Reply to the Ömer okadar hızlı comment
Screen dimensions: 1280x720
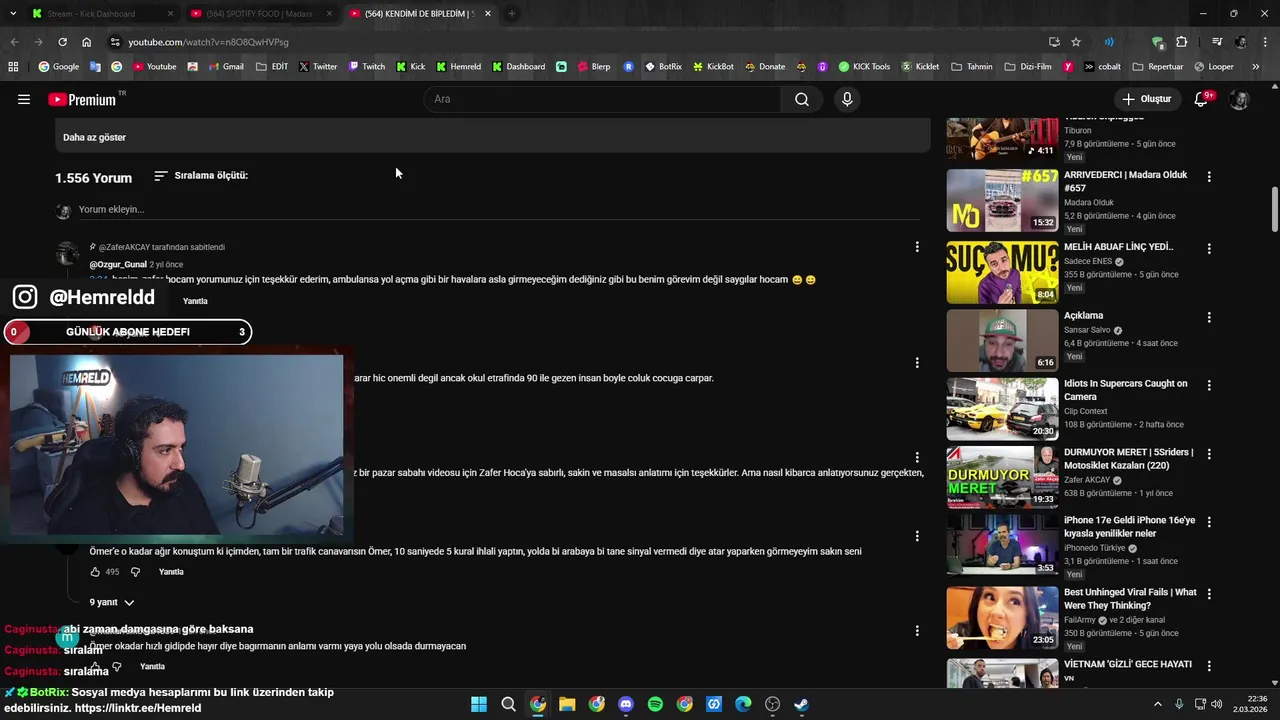(152, 666)
